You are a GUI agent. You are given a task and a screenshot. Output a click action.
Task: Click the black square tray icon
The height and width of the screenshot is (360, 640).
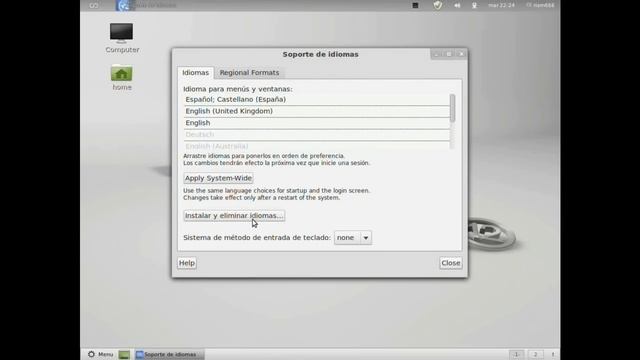click(415, 5)
